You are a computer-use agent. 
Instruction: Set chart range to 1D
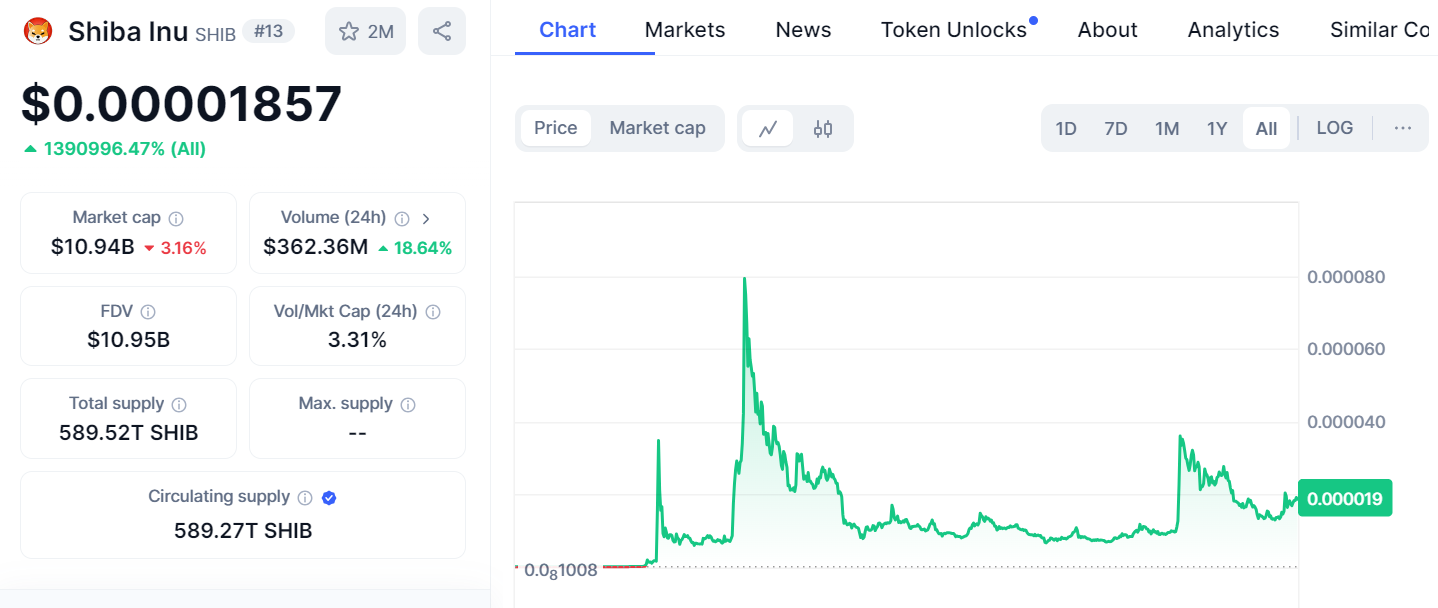click(1066, 128)
